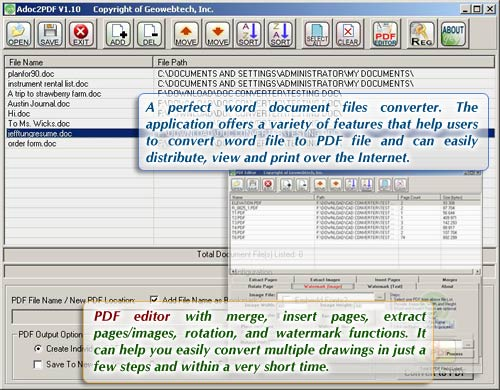Screen dimensions: 500x390
Task: Click delete document icon in PDF Editor window
Action: point(302,184)
